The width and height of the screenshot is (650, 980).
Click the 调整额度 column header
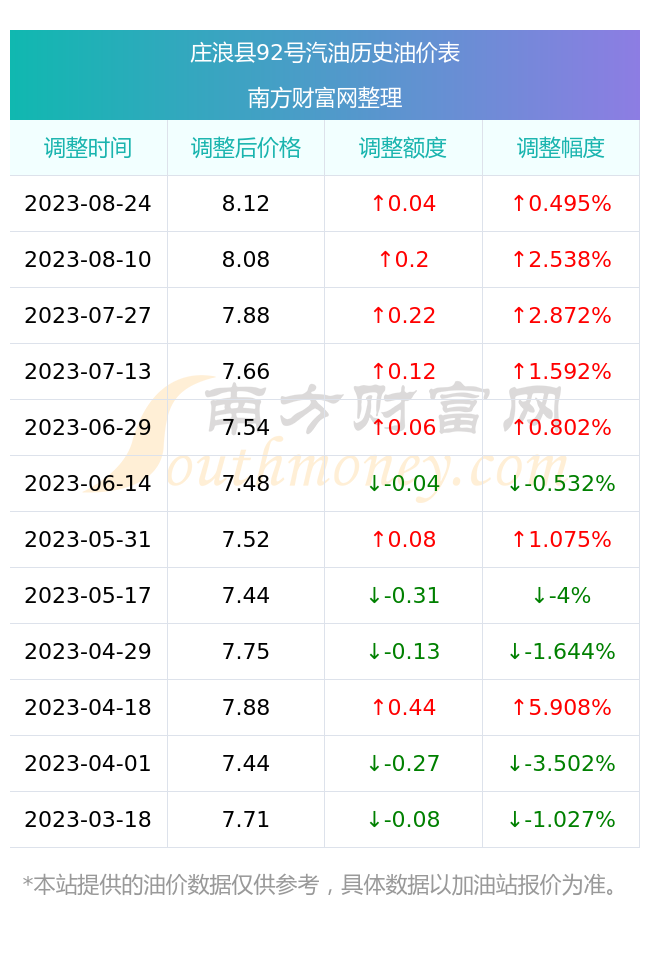(x=403, y=148)
